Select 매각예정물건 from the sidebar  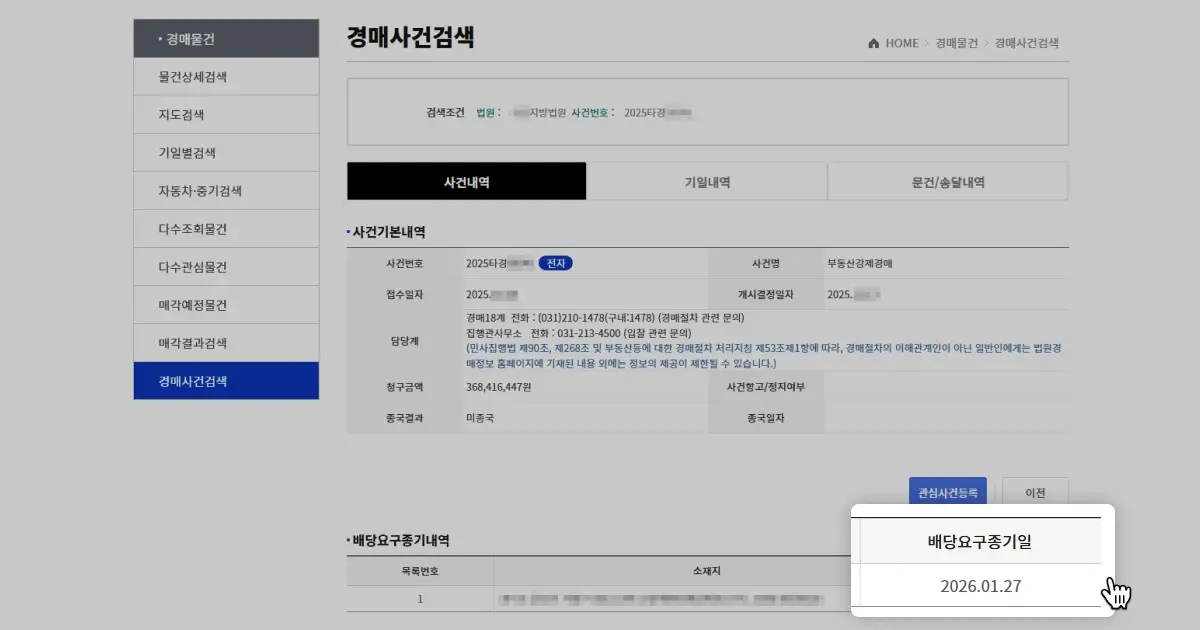225,304
